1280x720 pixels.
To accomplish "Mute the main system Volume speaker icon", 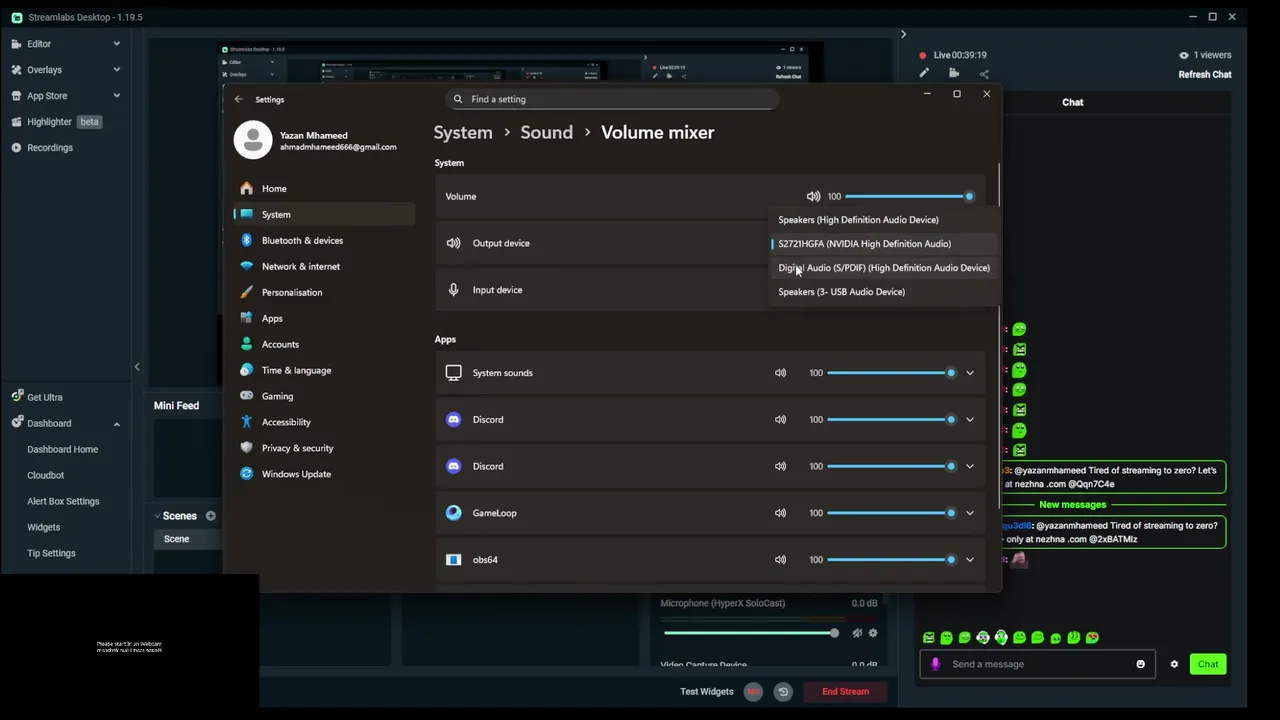I will point(813,196).
